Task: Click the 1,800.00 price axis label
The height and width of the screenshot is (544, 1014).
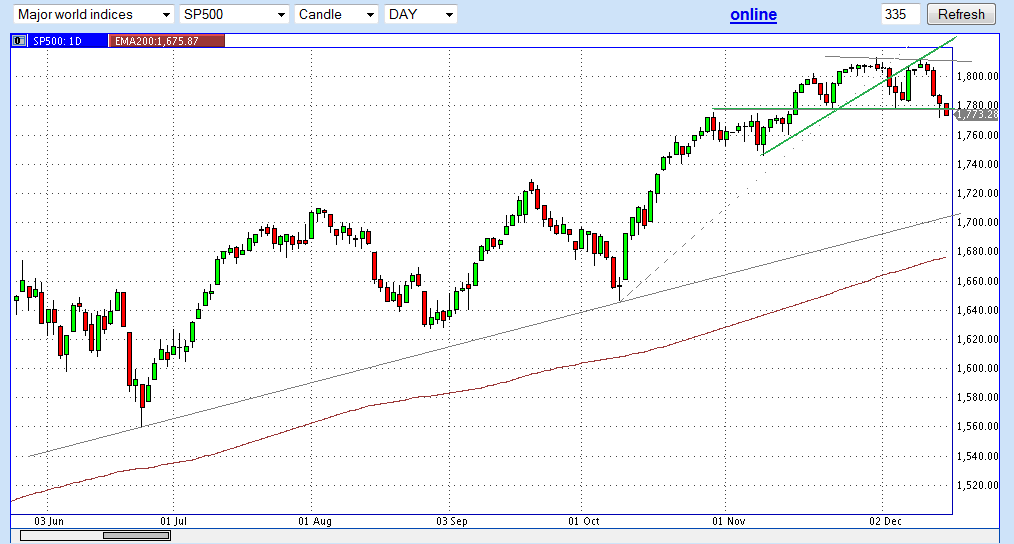Action: coord(977,76)
